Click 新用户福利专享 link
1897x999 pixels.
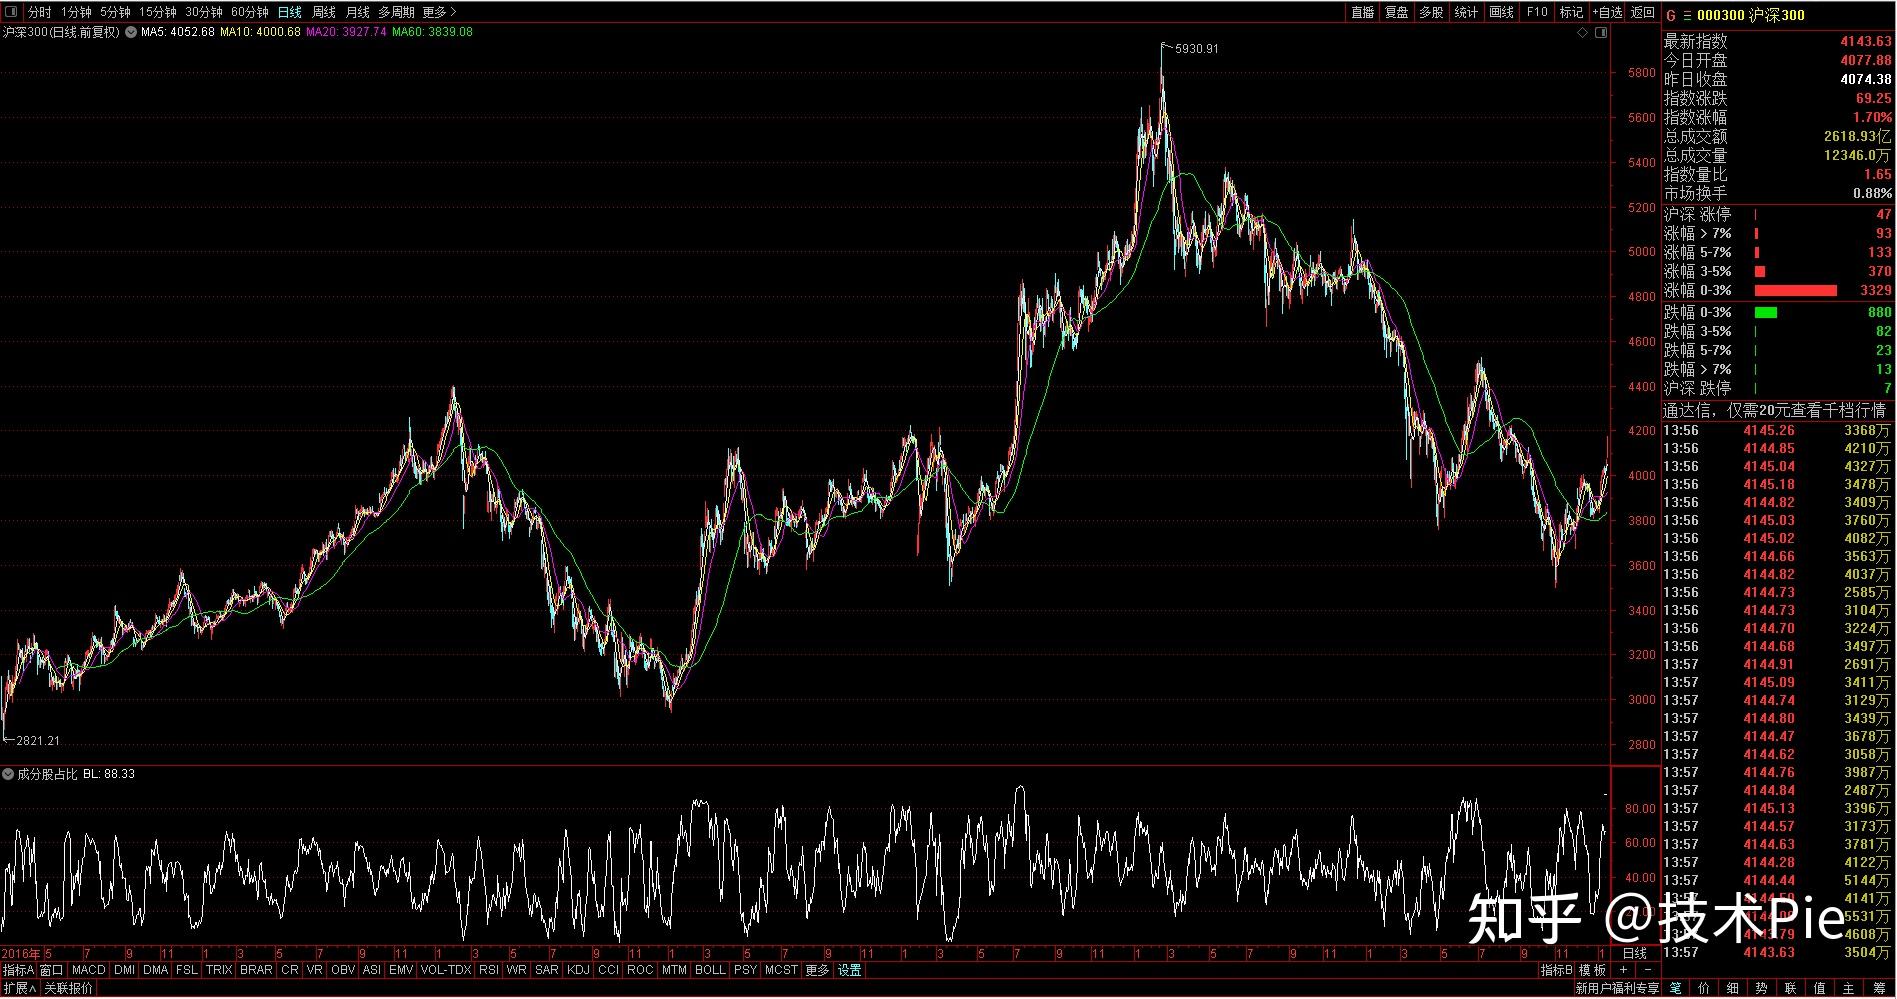[x=1617, y=988]
